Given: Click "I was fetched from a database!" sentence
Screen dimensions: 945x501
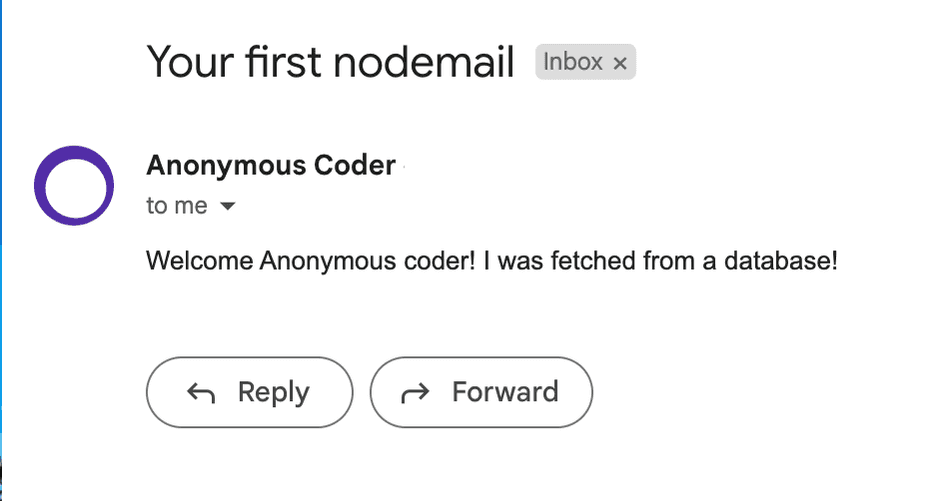Looking at the screenshot, I should [x=660, y=262].
